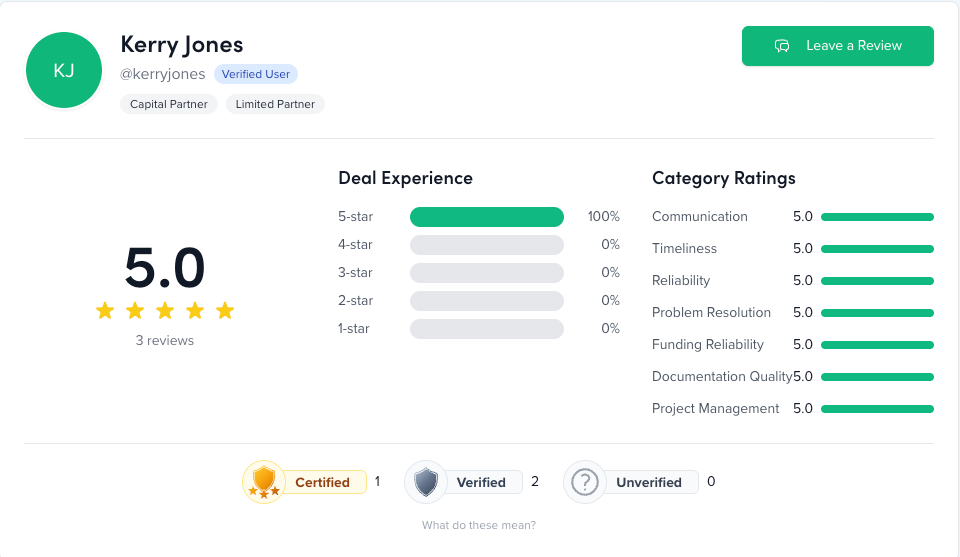
Task: Select the Limited Partner tag
Action: coord(275,104)
